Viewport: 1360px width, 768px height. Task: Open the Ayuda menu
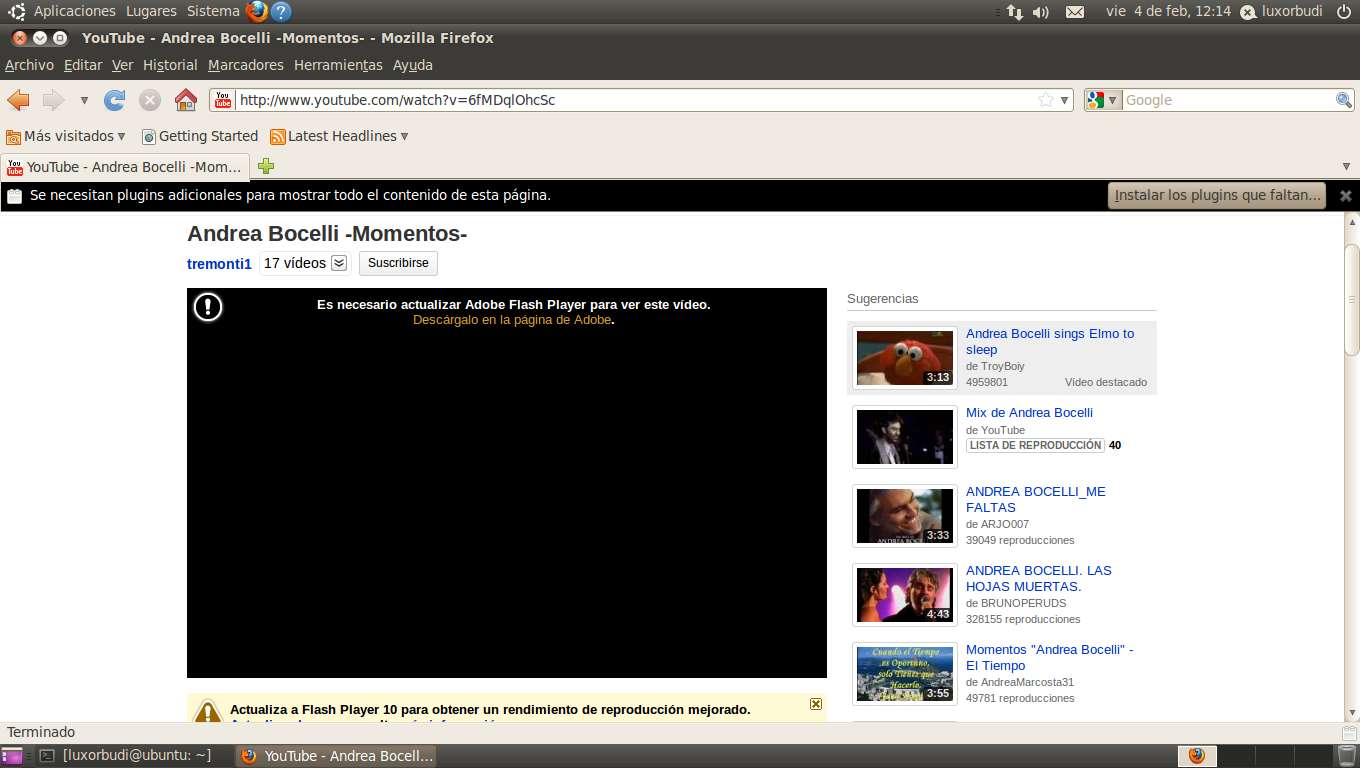click(x=413, y=65)
